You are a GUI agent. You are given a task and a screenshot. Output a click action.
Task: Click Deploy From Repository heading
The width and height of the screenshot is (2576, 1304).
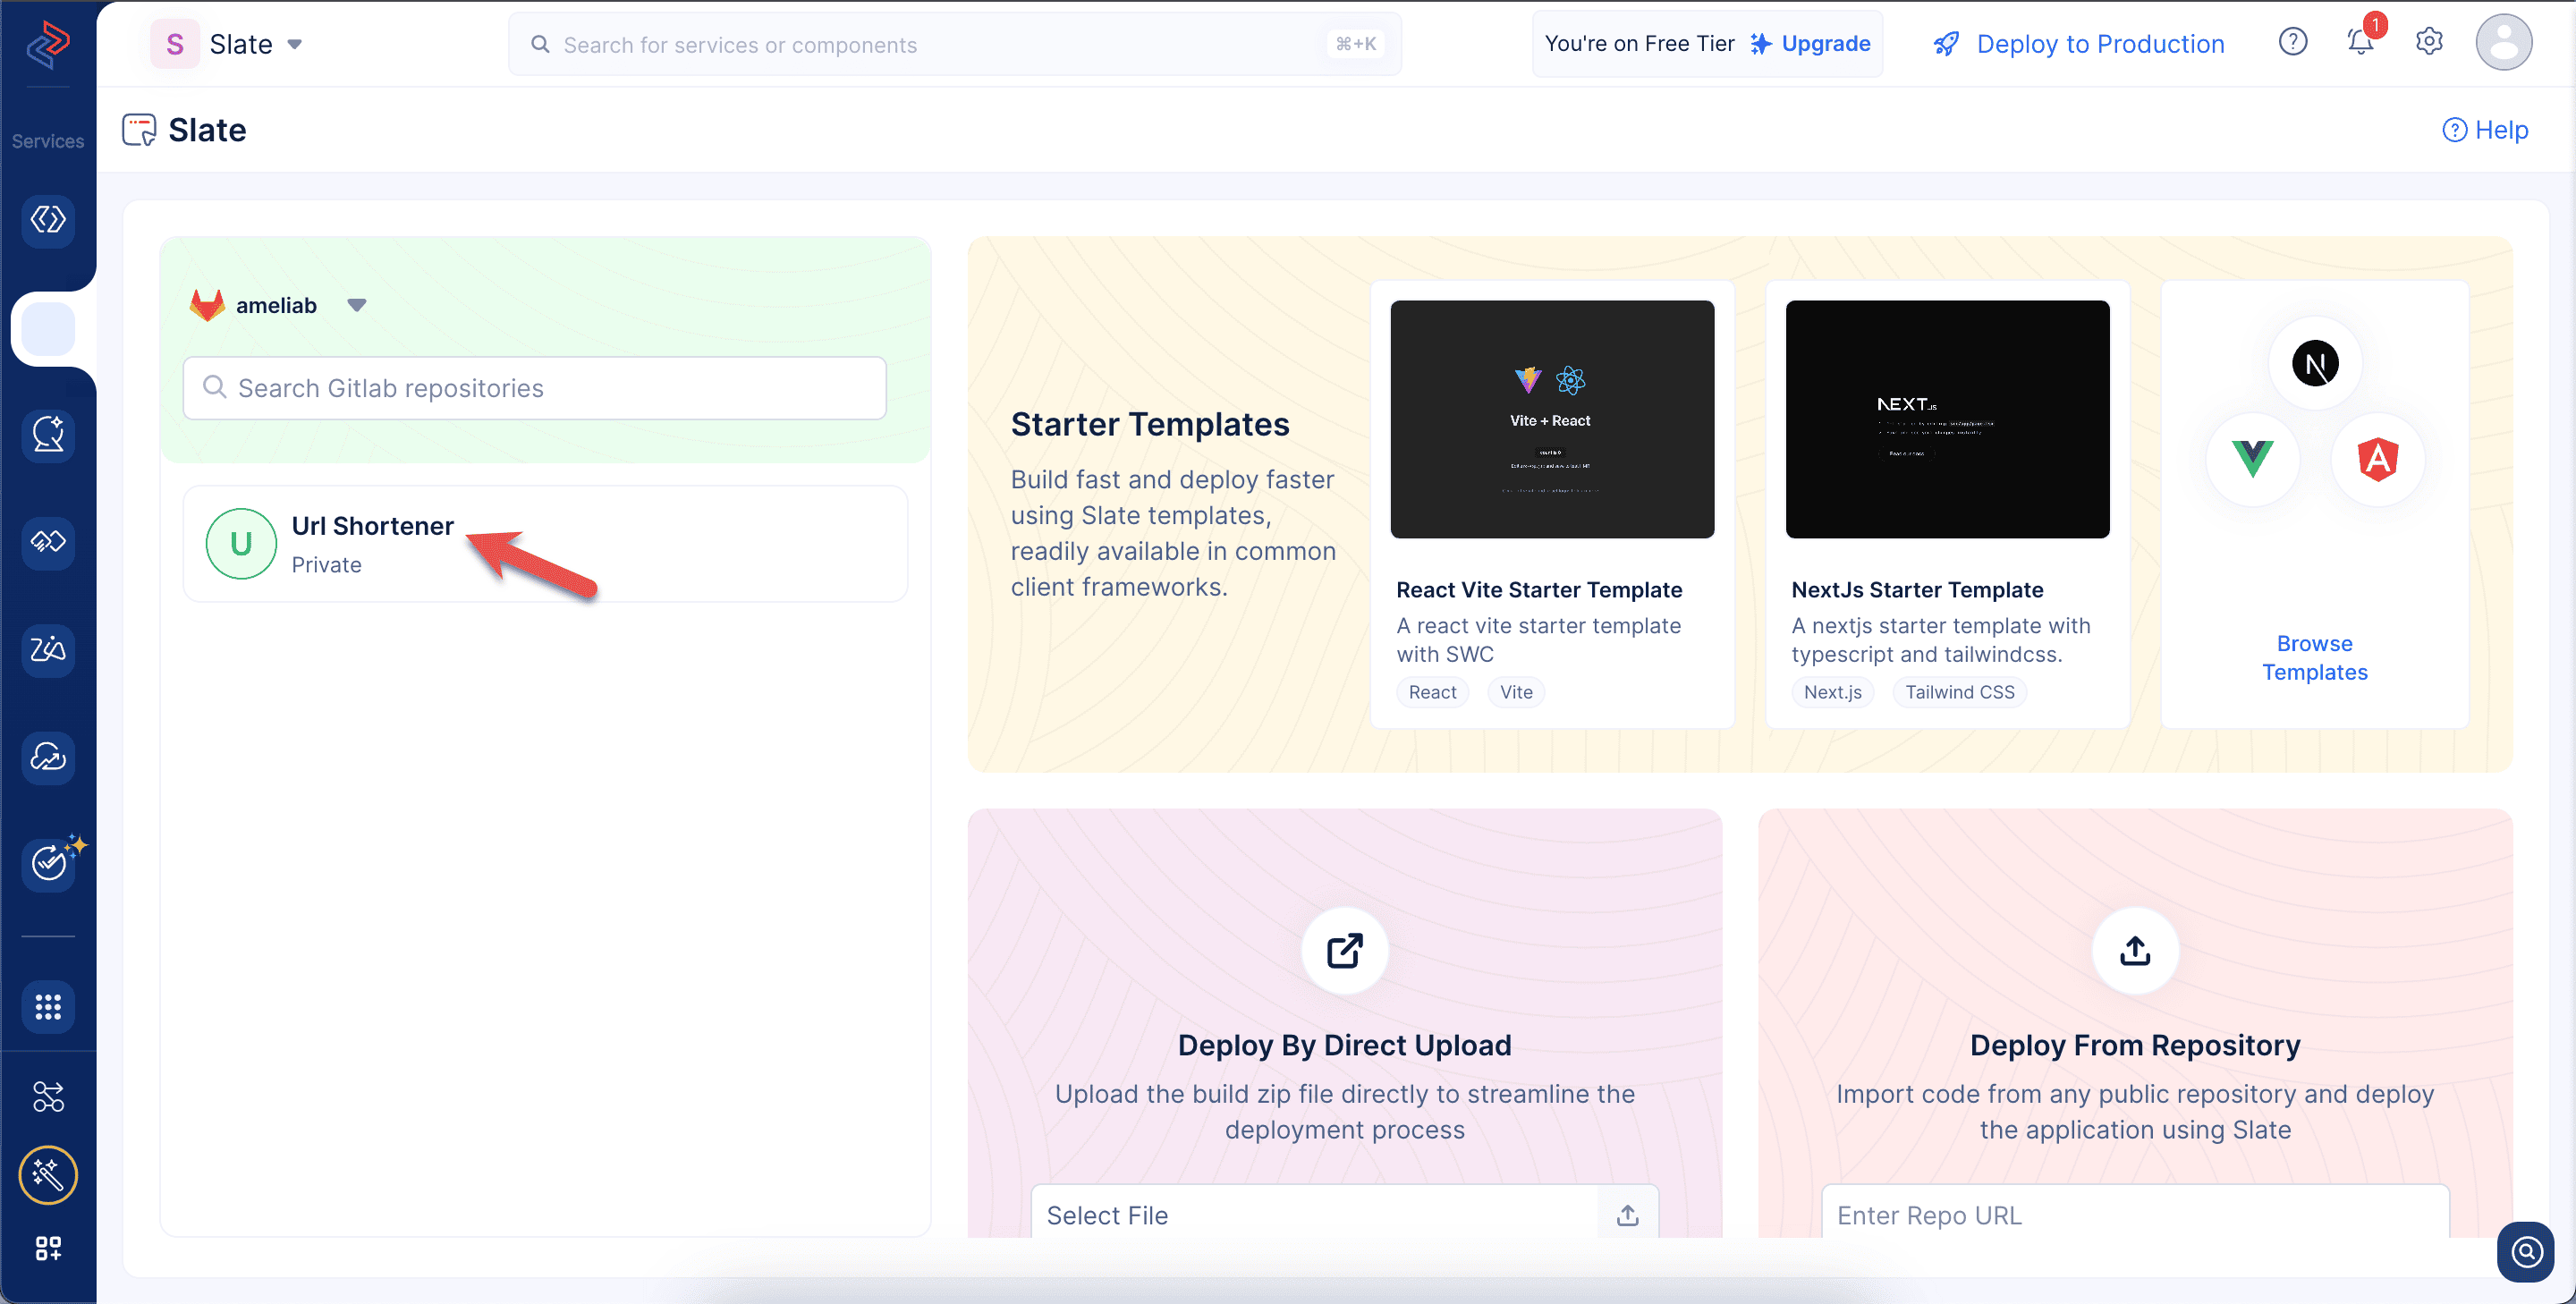coord(2135,1045)
